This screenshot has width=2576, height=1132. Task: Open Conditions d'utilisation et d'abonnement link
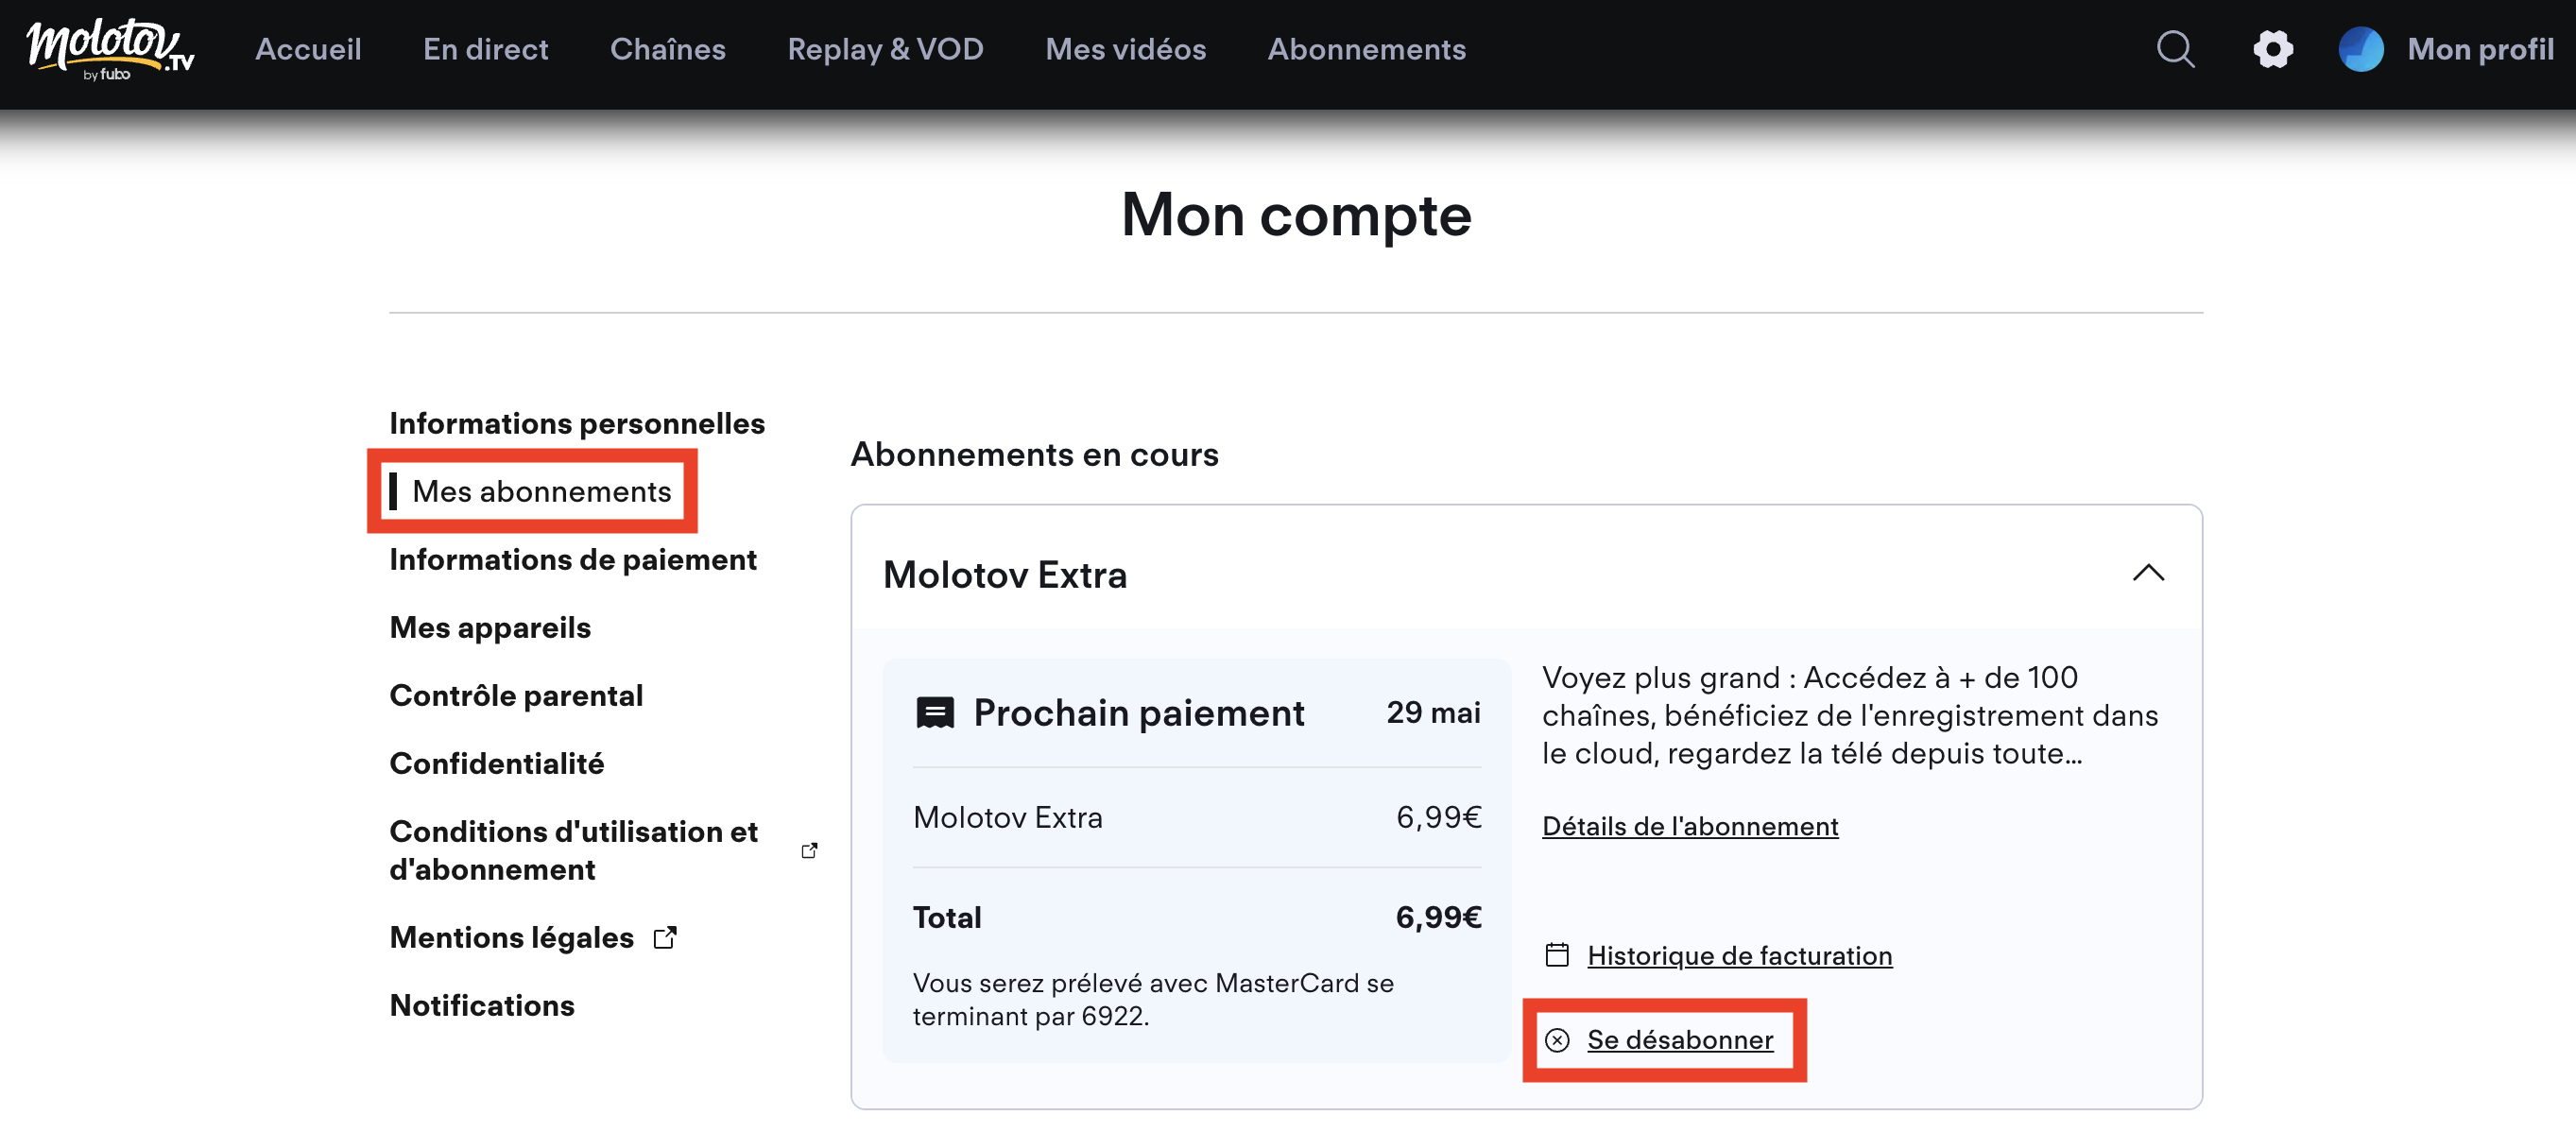[x=574, y=850]
